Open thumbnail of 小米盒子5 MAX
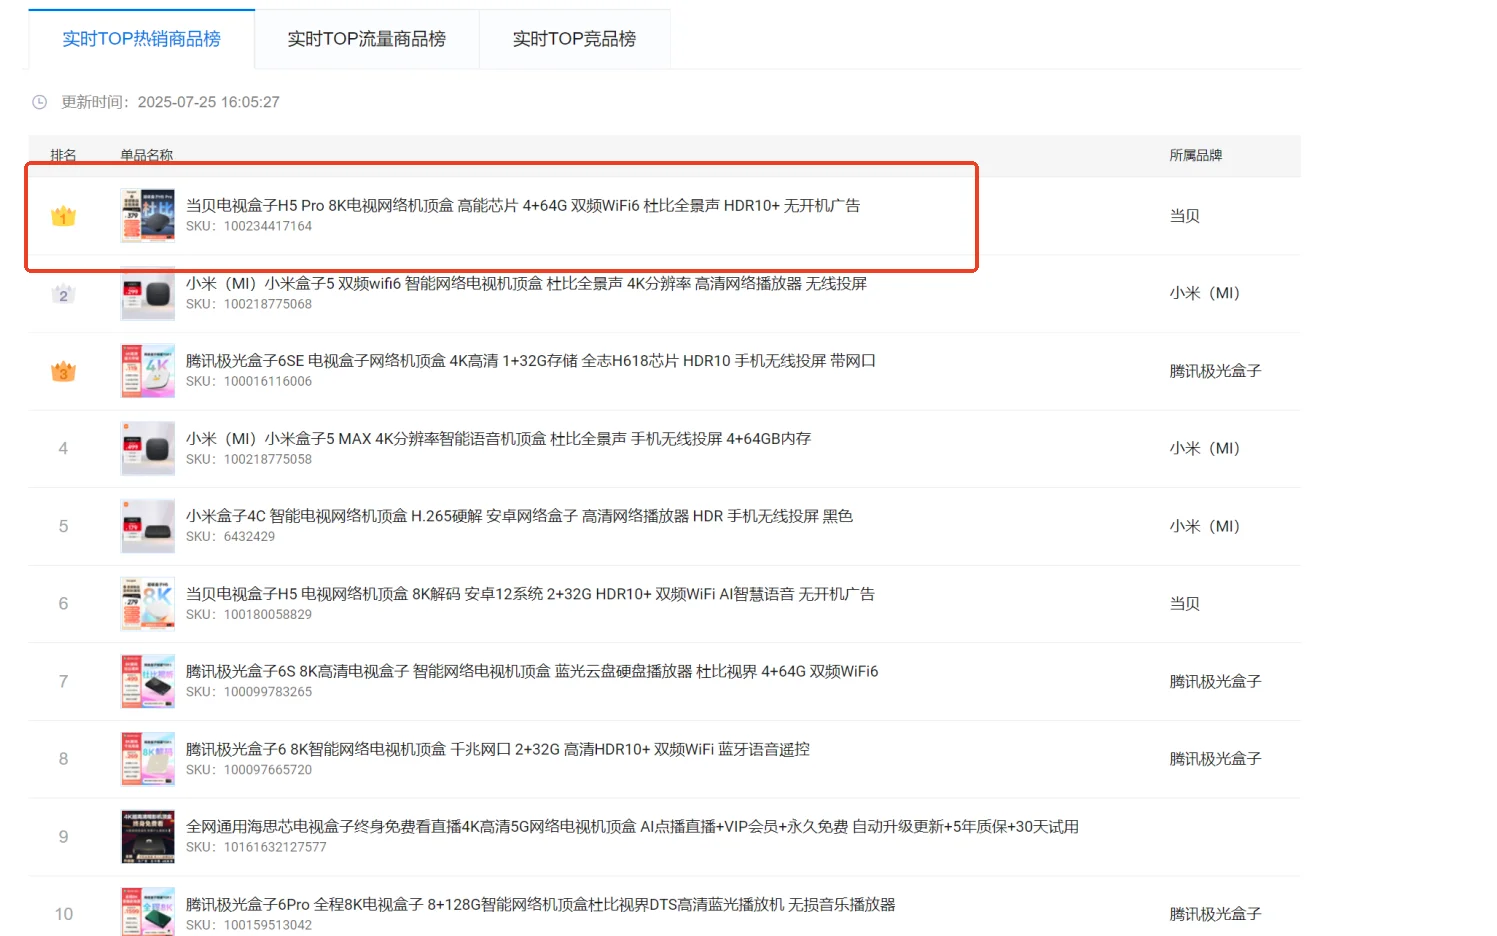Viewport: 1497px width, 936px height. (x=148, y=449)
